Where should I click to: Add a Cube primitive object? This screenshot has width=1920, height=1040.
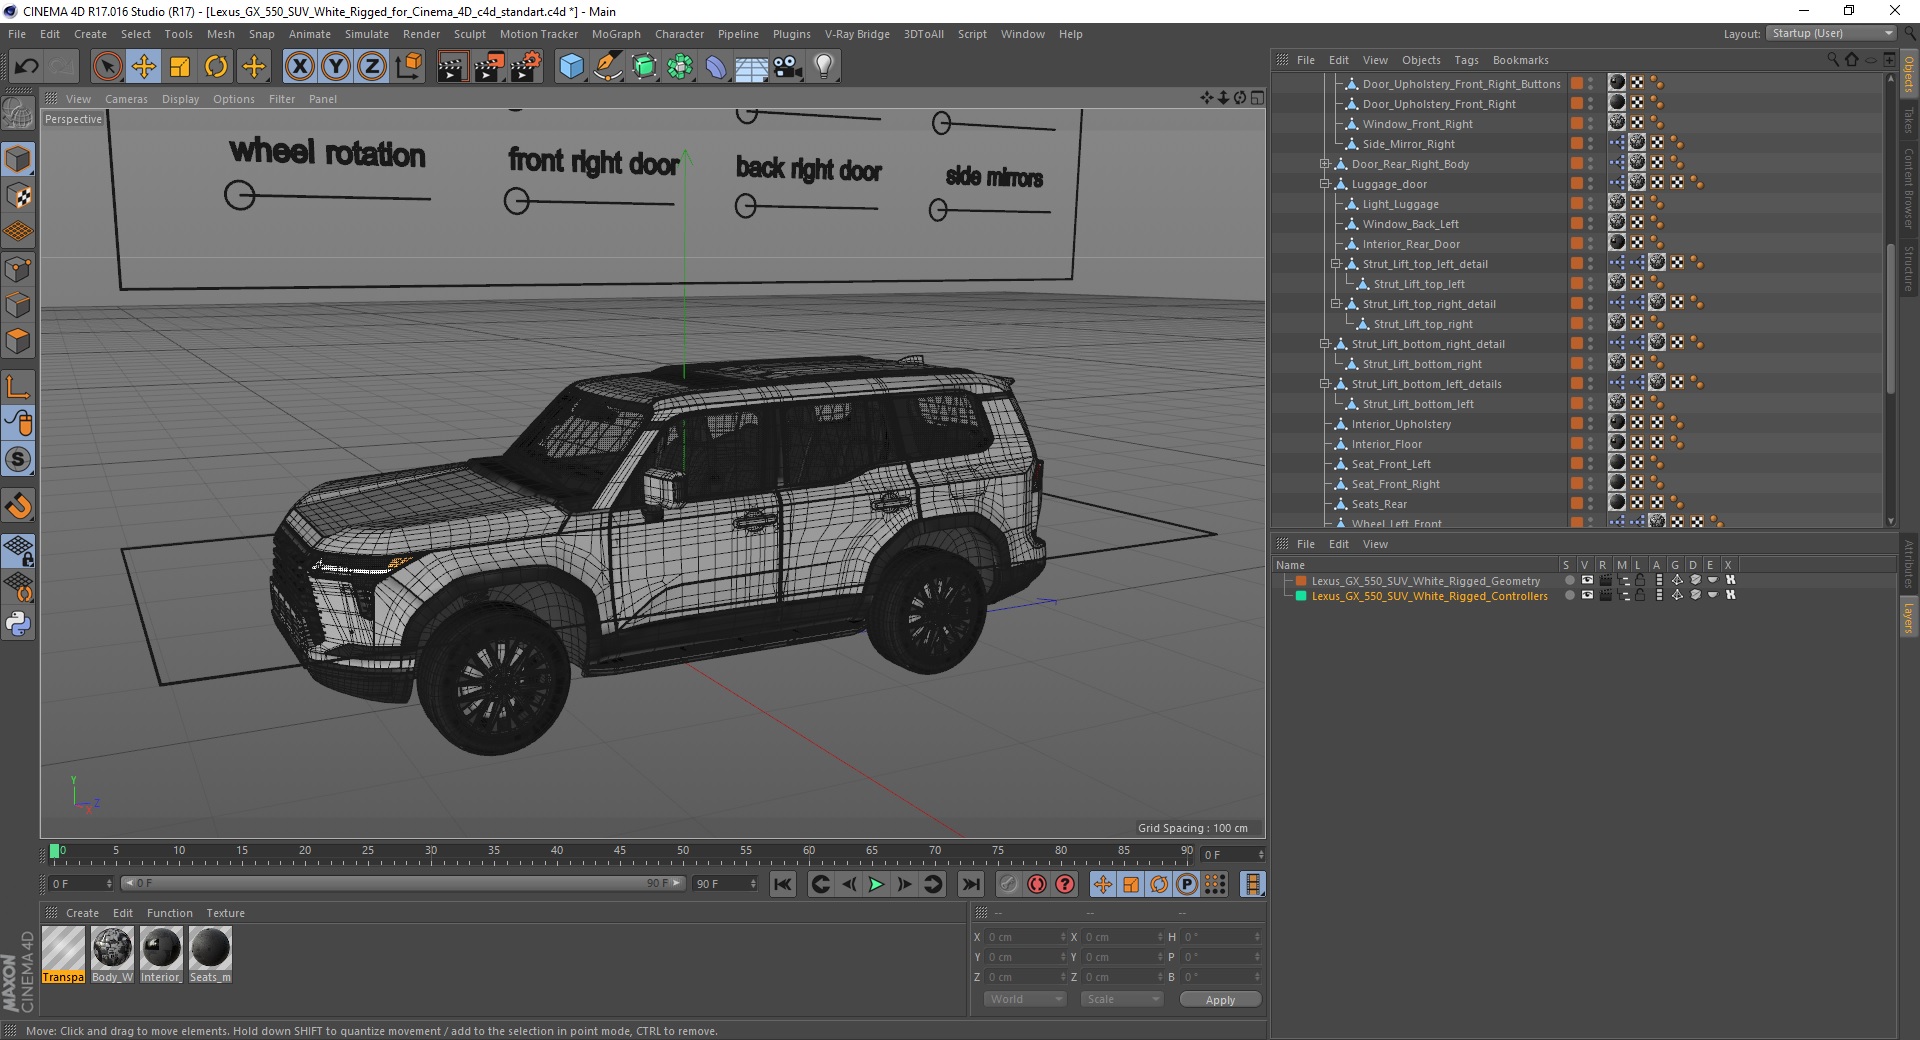(x=571, y=67)
